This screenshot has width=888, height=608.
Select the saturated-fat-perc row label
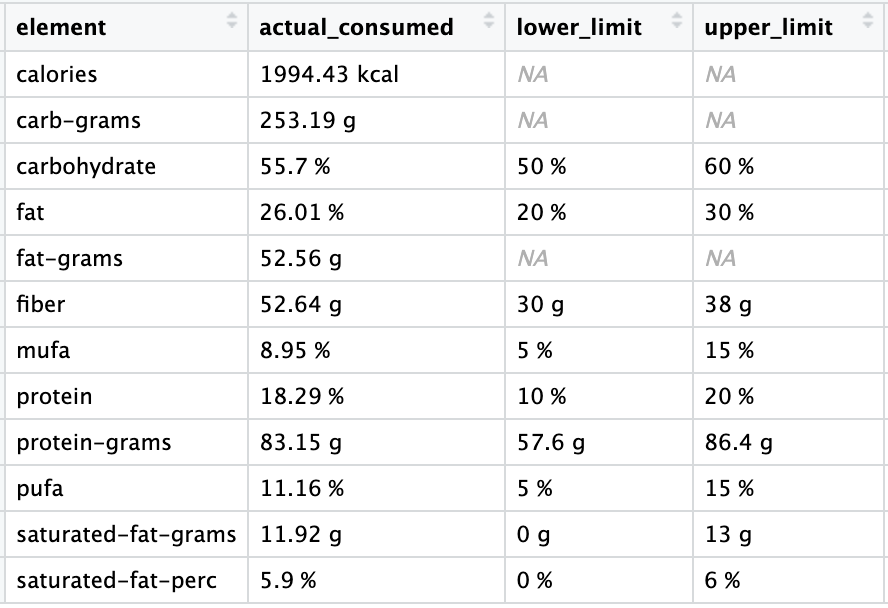116,580
